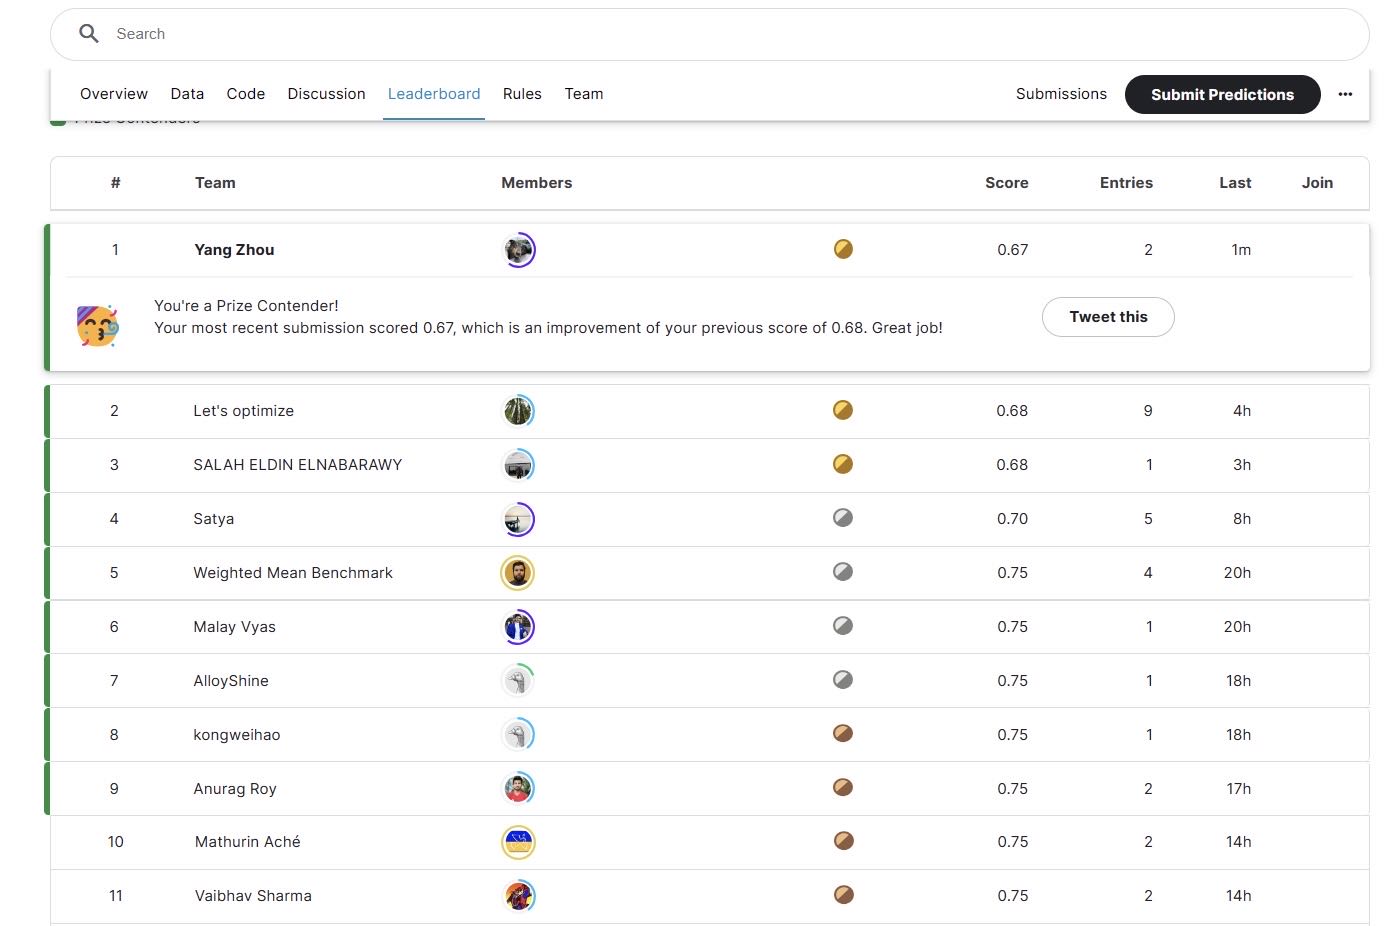Open the Malay Vyas team row
The image size is (1385, 926).
[709, 627]
